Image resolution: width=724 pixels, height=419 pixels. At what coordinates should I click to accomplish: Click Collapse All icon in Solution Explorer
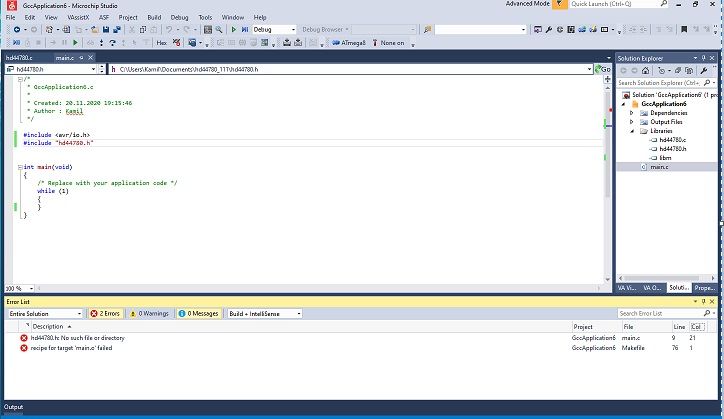click(x=678, y=71)
